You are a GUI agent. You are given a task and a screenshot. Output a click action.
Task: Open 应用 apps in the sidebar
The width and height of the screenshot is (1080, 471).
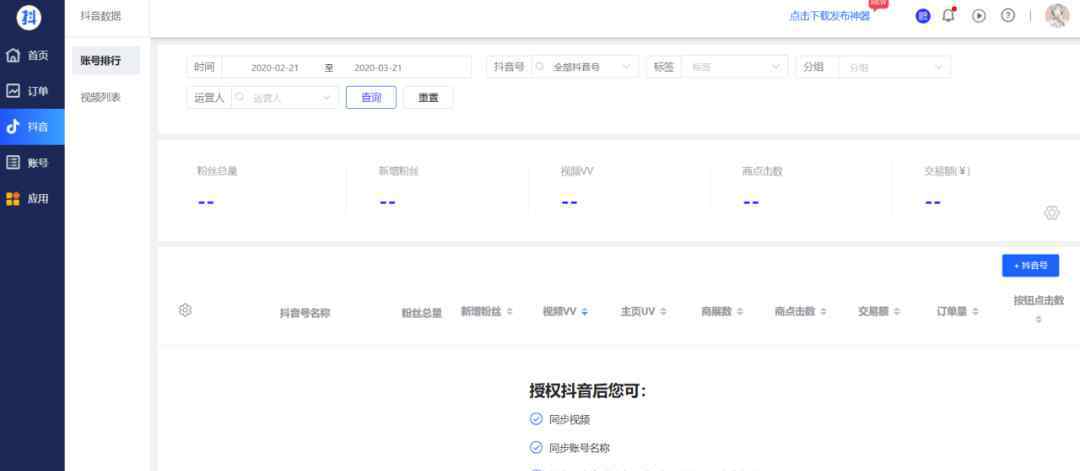tap(32, 198)
